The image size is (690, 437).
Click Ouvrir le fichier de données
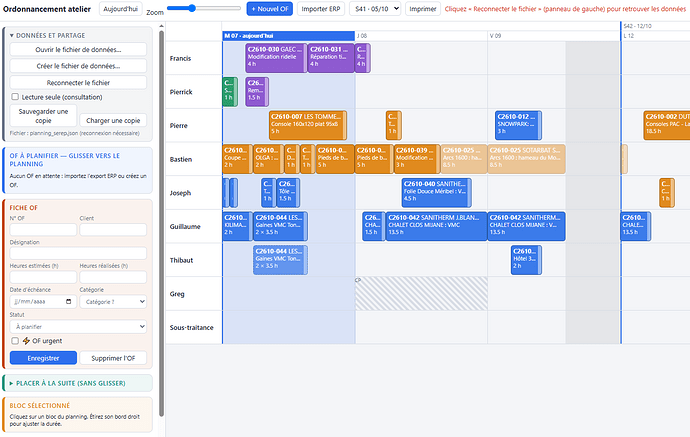click(78, 50)
